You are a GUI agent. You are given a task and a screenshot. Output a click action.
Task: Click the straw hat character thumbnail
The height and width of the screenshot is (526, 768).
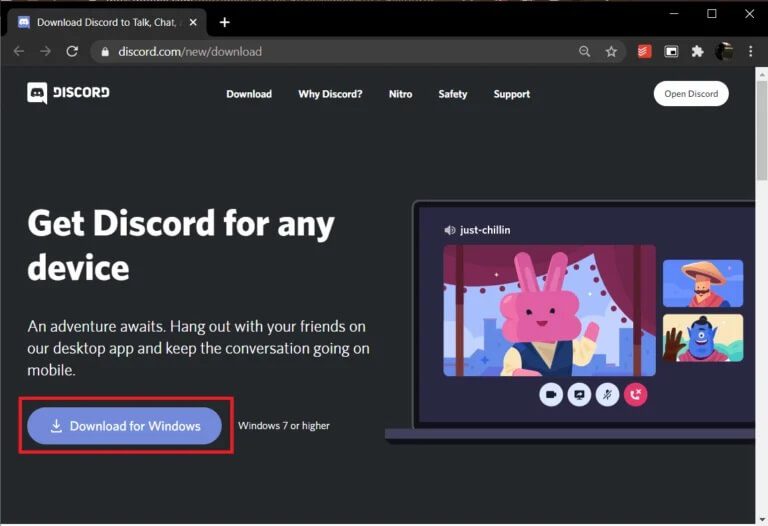click(703, 284)
